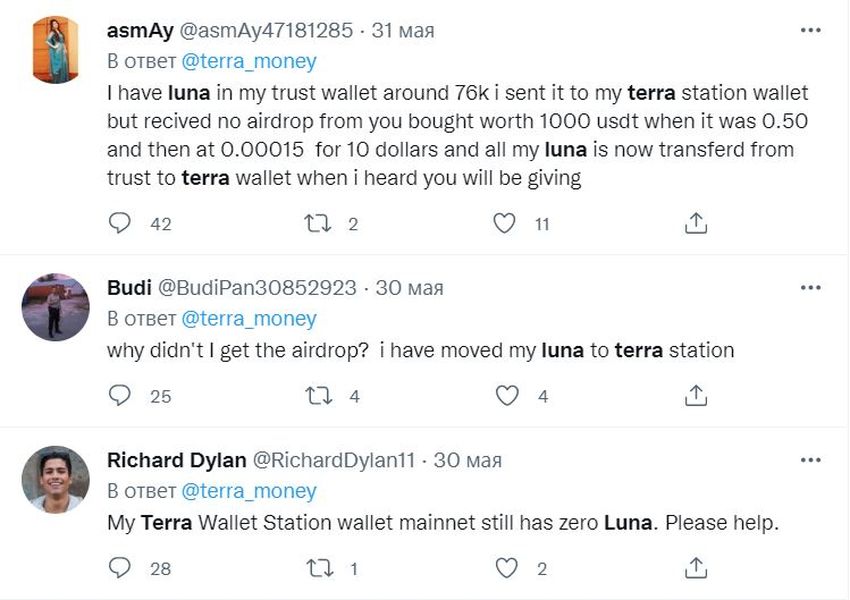Open more options on Richard Dylan's tweet

click(x=810, y=460)
